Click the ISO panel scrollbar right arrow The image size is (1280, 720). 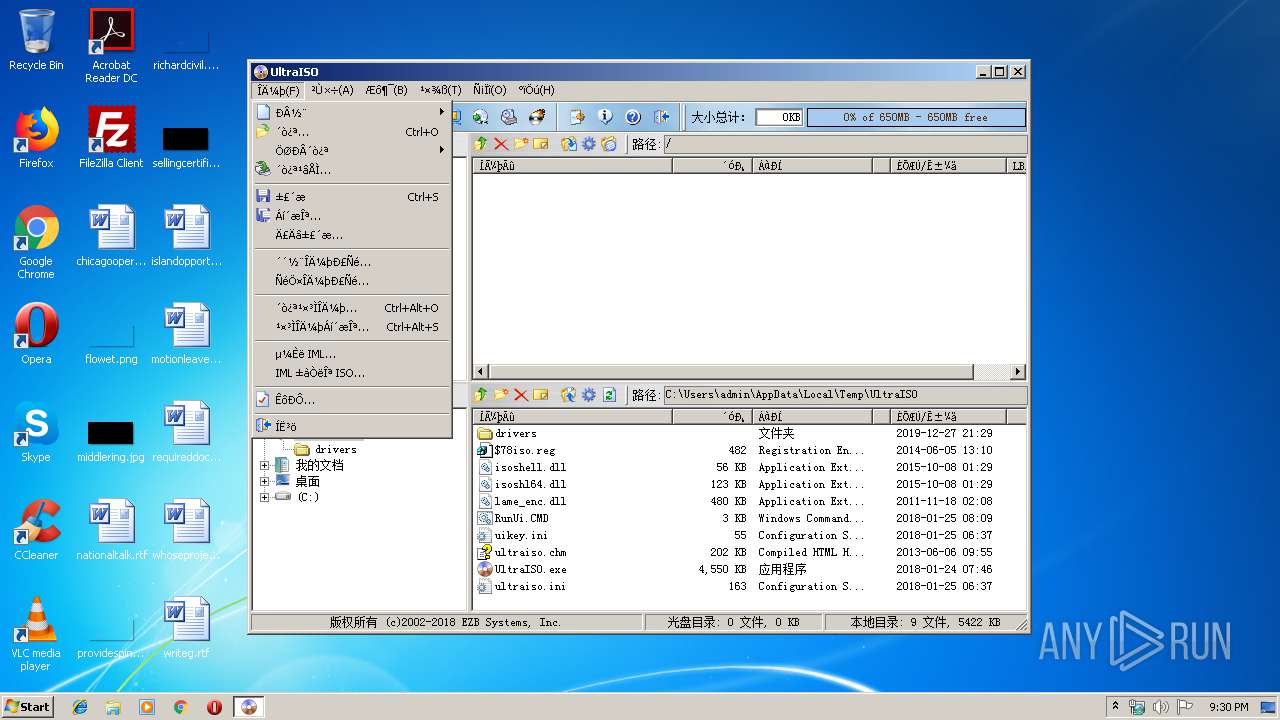click(x=1018, y=372)
